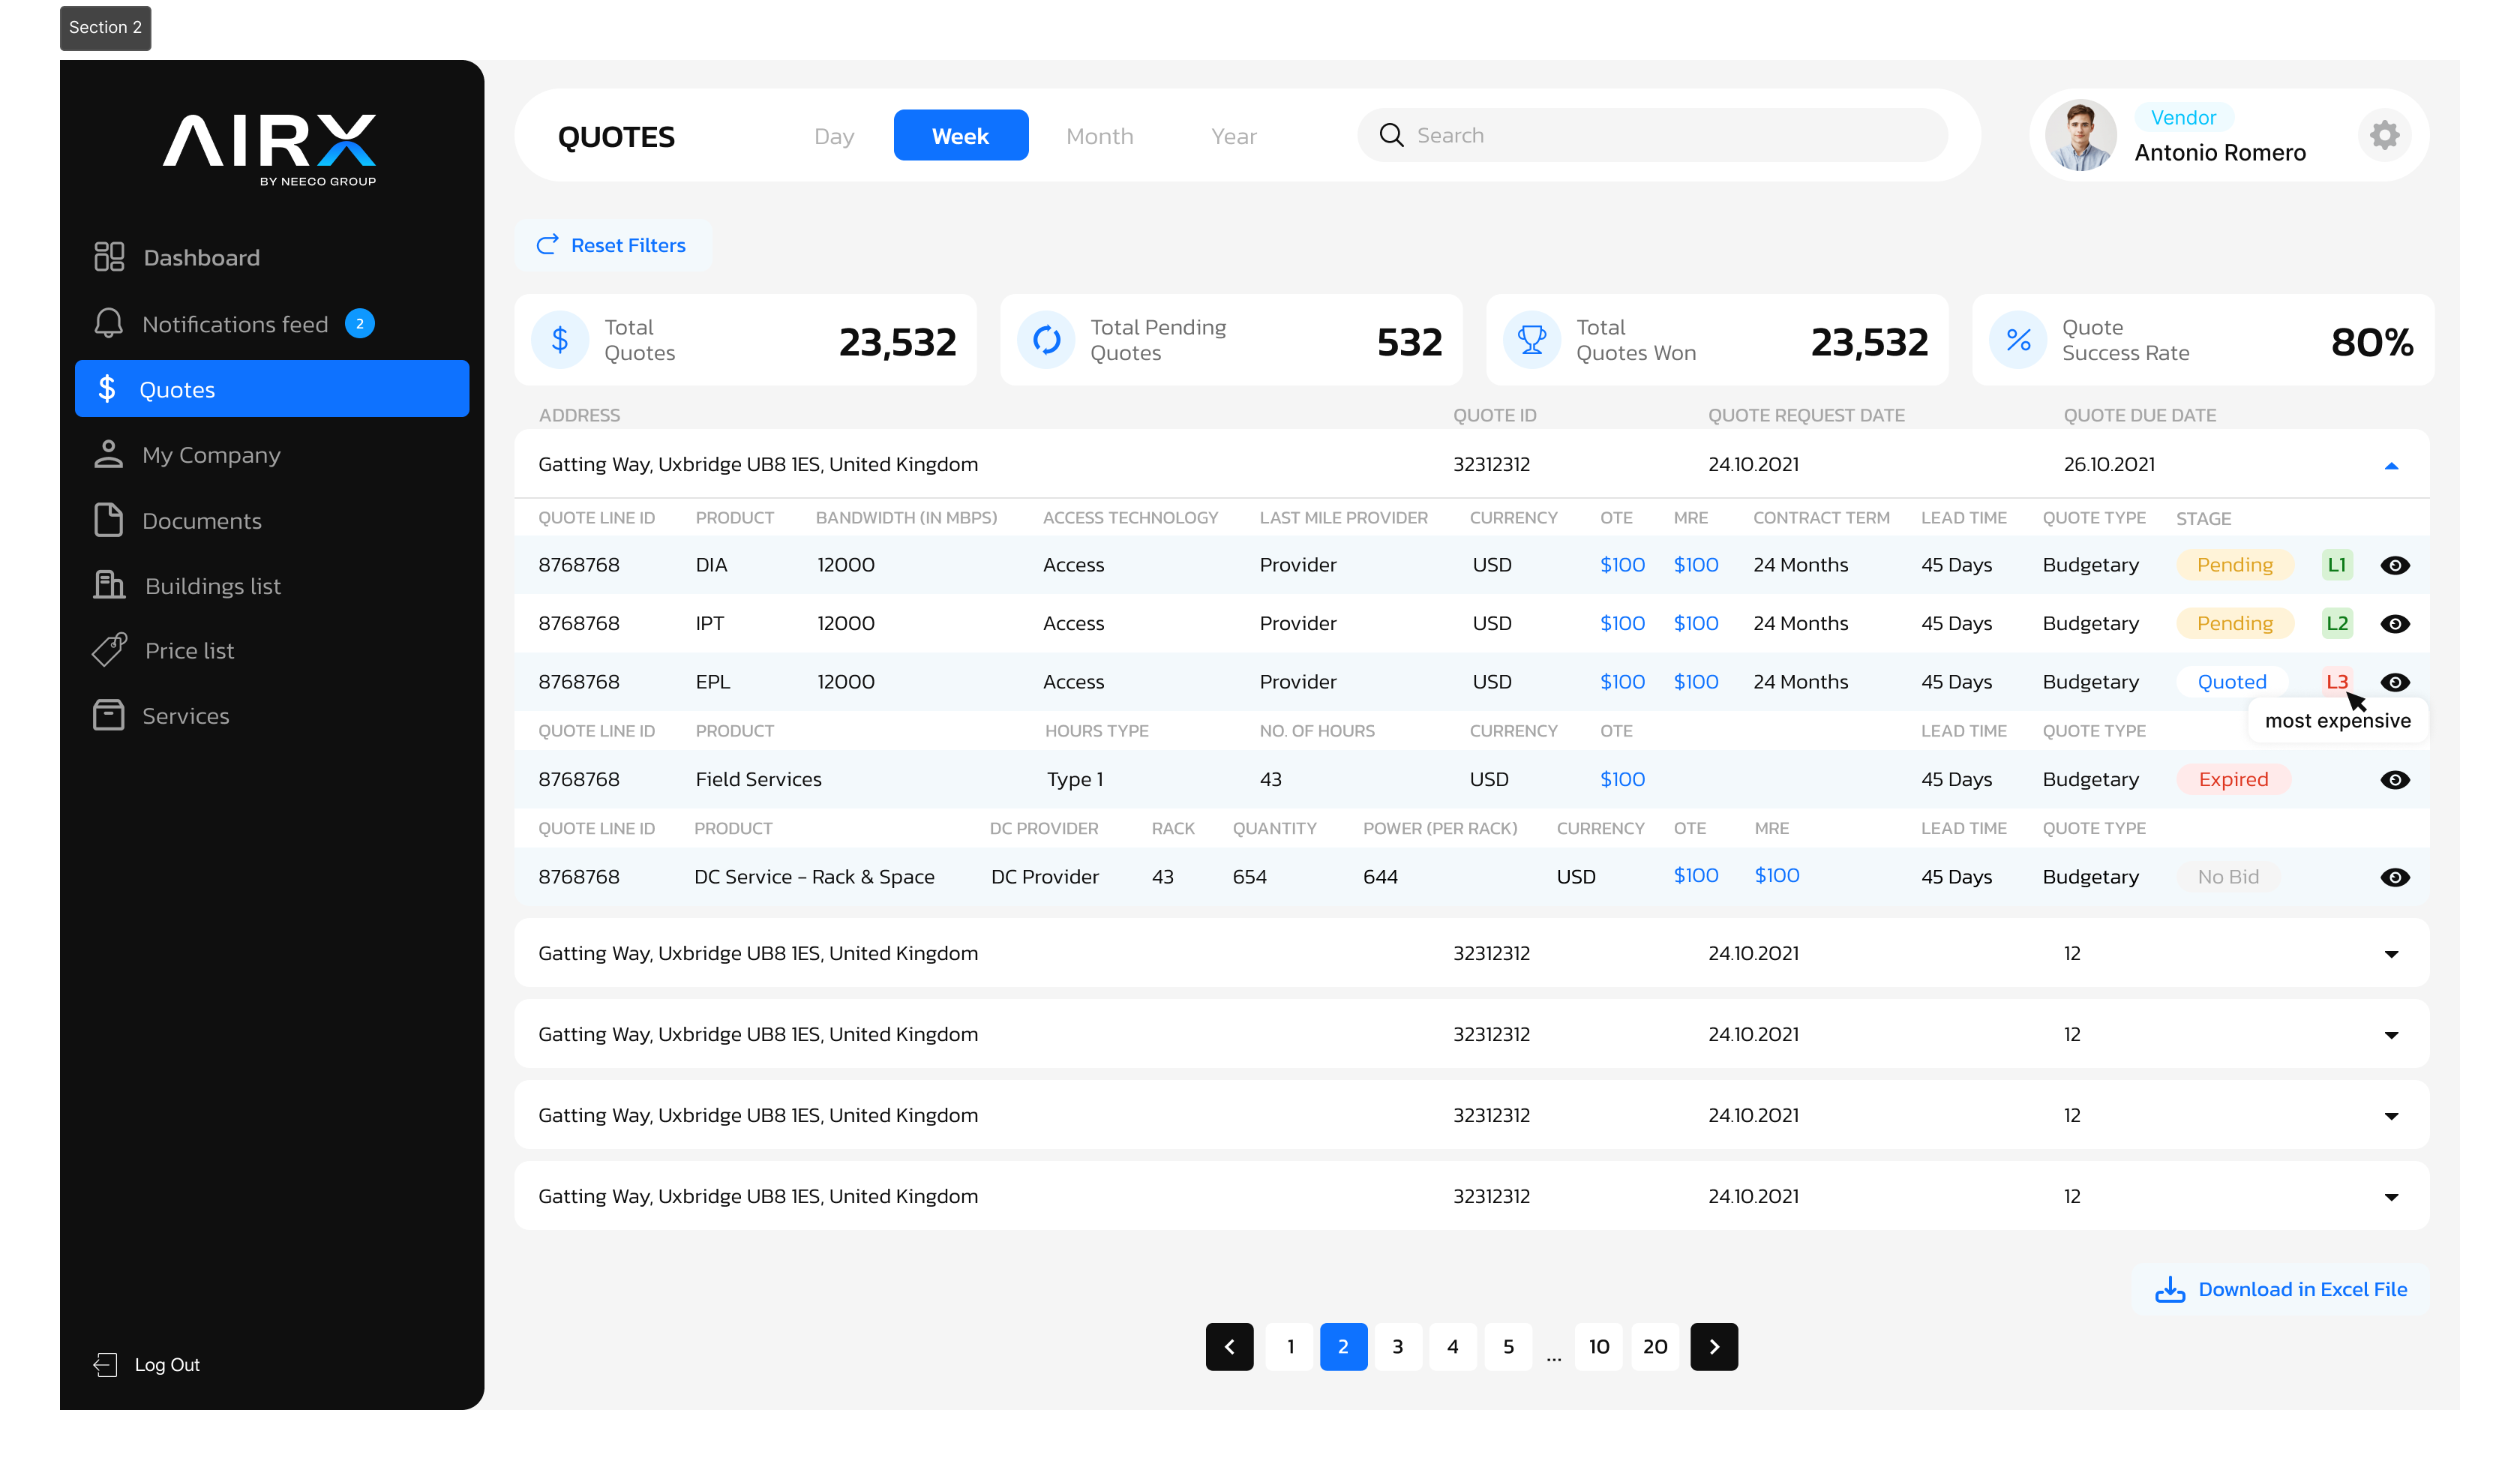Expand the third Gatting Way quote row
Image resolution: width=2520 pixels, height=1470 pixels.
click(x=2391, y=1035)
